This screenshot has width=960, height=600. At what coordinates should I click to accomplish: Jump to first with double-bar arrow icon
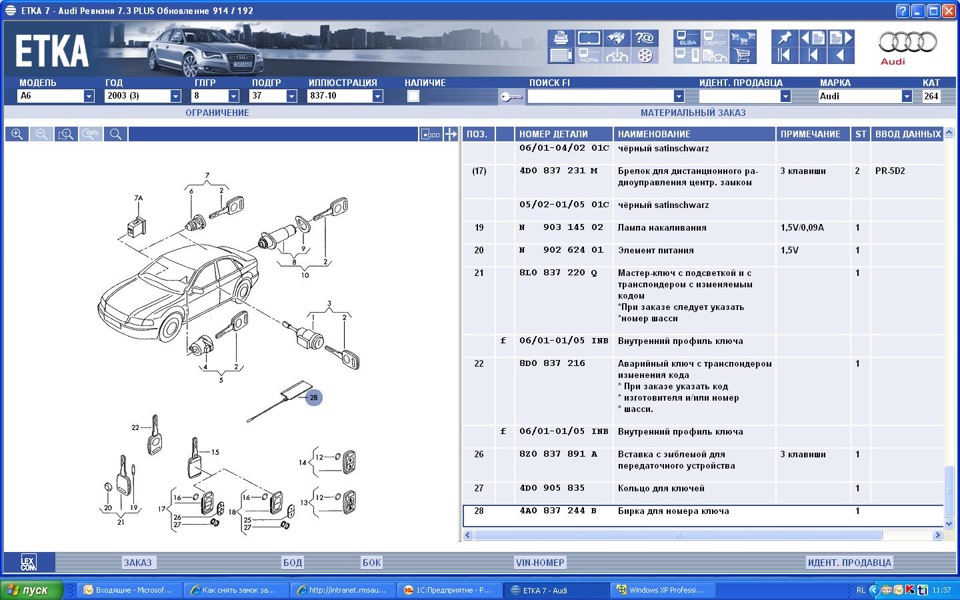[784, 56]
